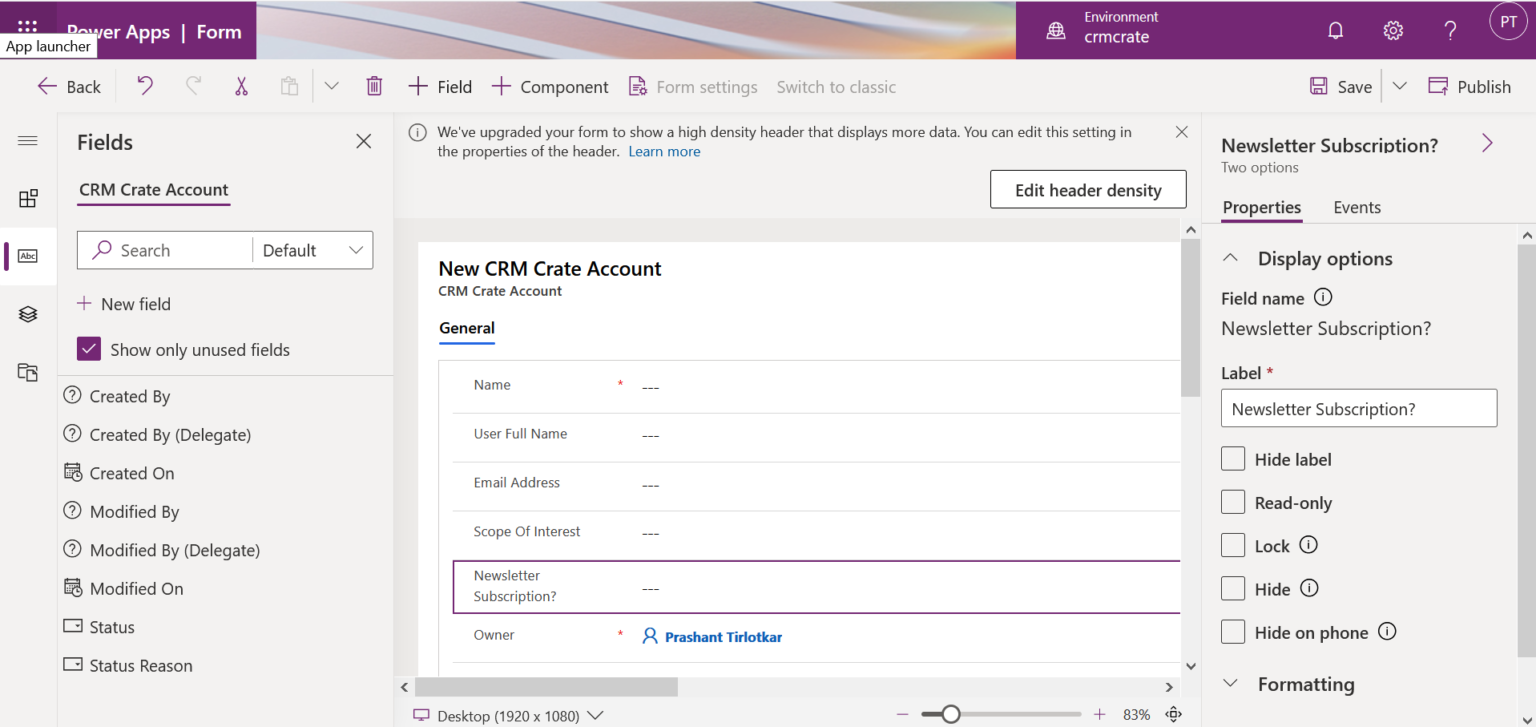The height and width of the screenshot is (727, 1536).
Task: Click the Undo icon
Action: pyautogui.click(x=144, y=86)
